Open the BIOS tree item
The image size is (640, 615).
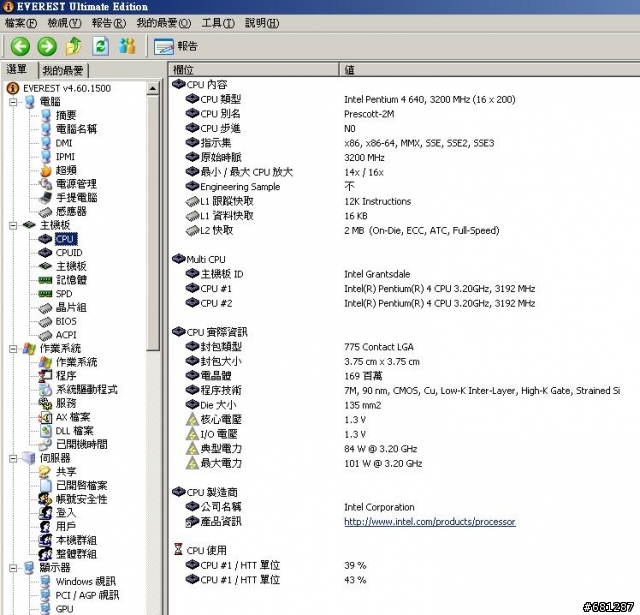(x=66, y=321)
